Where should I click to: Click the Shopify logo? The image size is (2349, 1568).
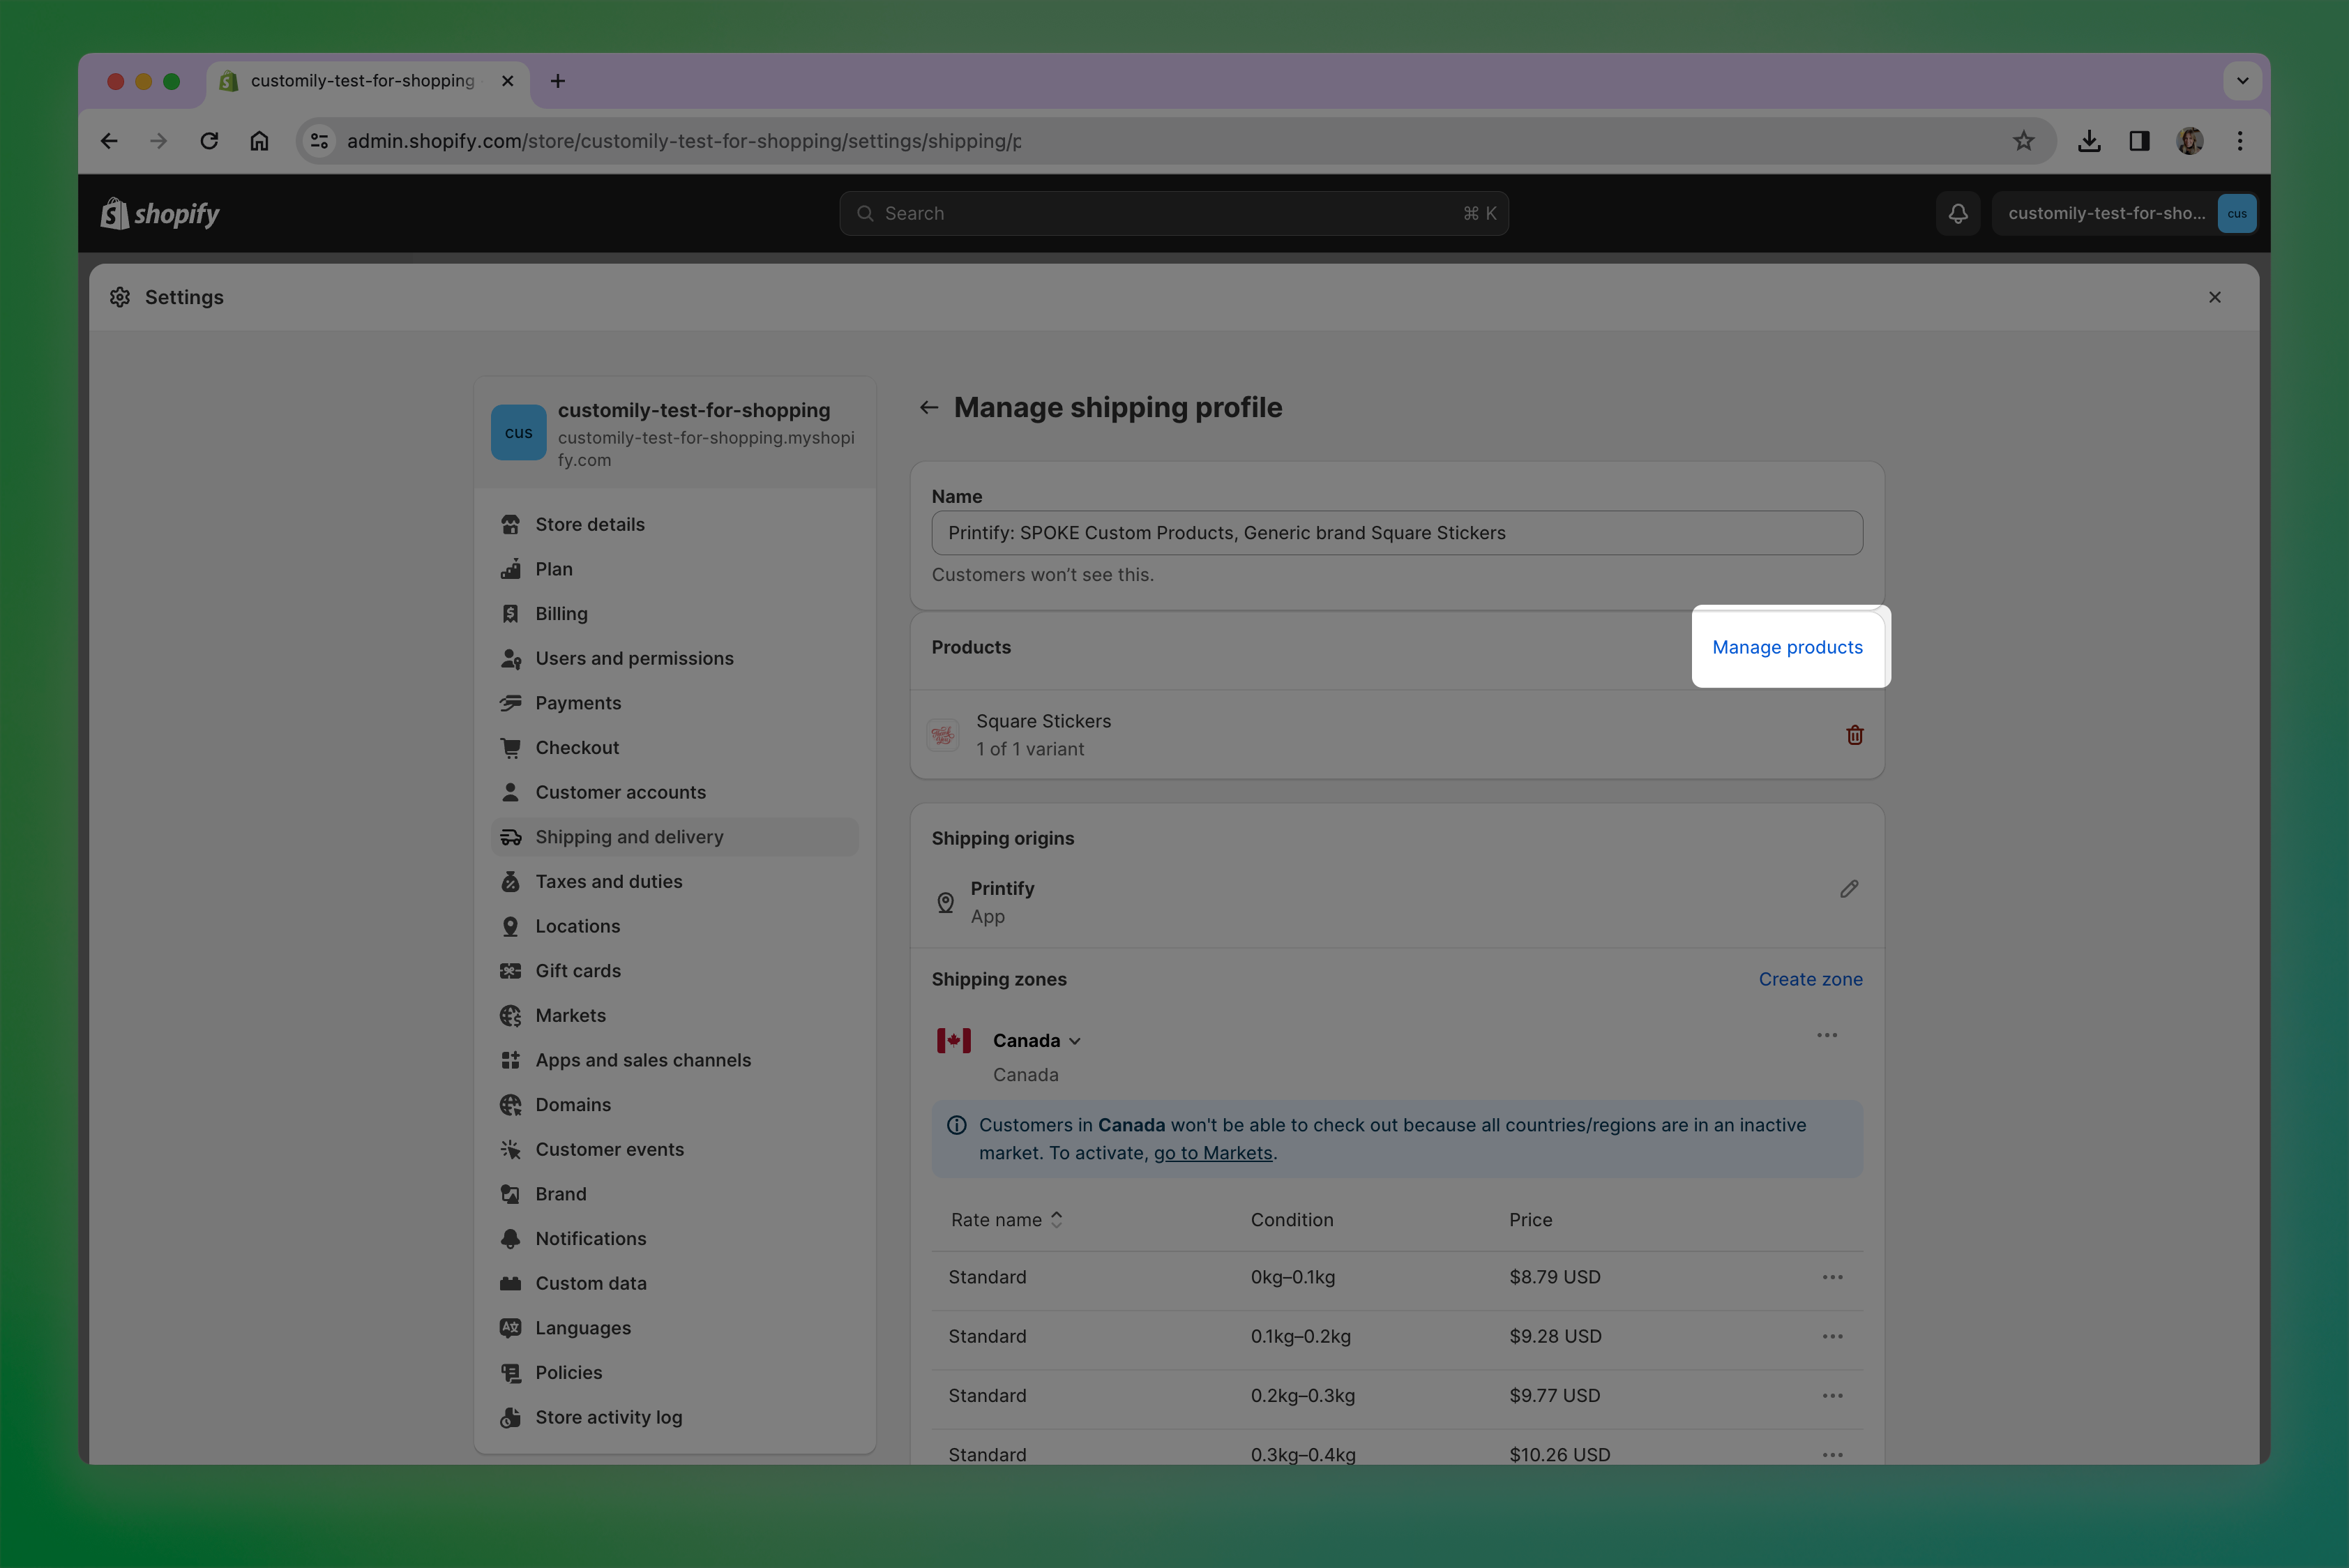[x=160, y=213]
